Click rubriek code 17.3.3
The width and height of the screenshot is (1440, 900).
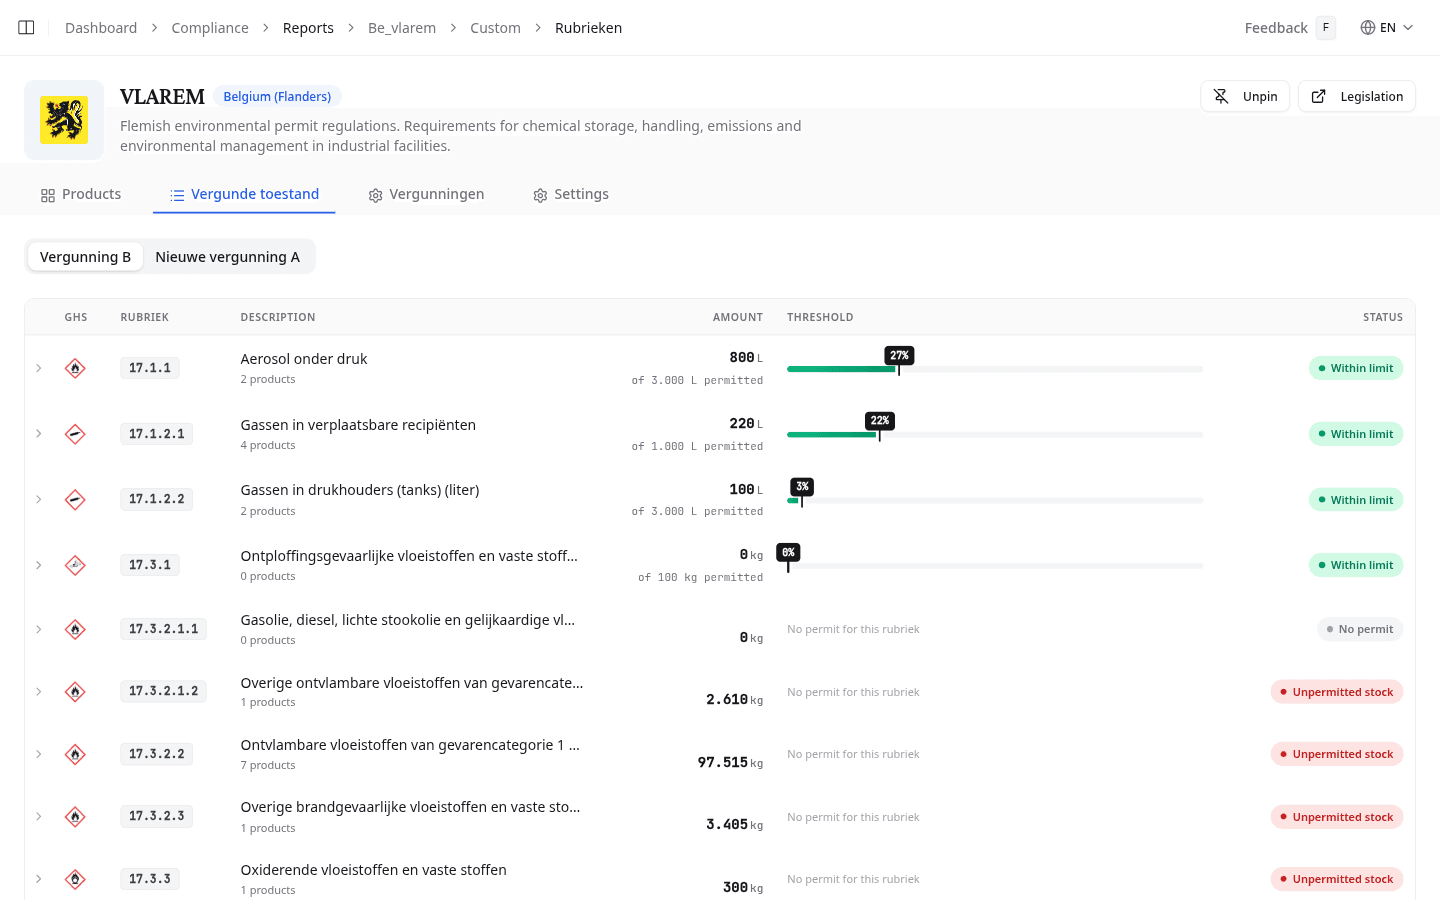click(x=150, y=879)
